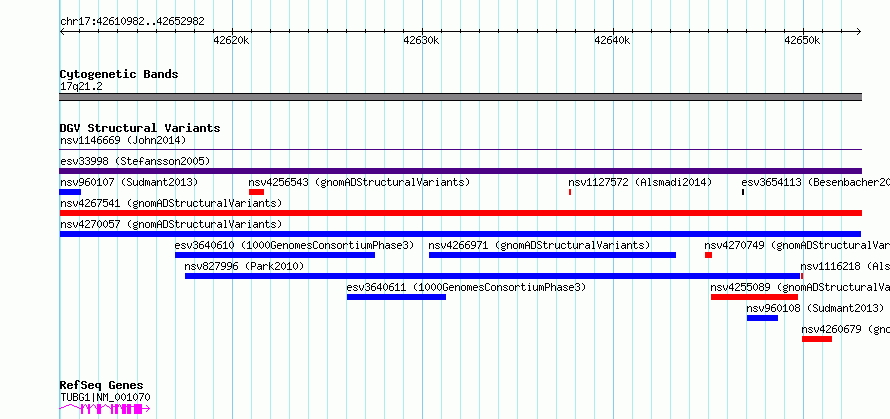Image resolution: width=890 pixels, height=419 pixels.
Task: Click the 42650k ruler tick label
Action: click(803, 41)
